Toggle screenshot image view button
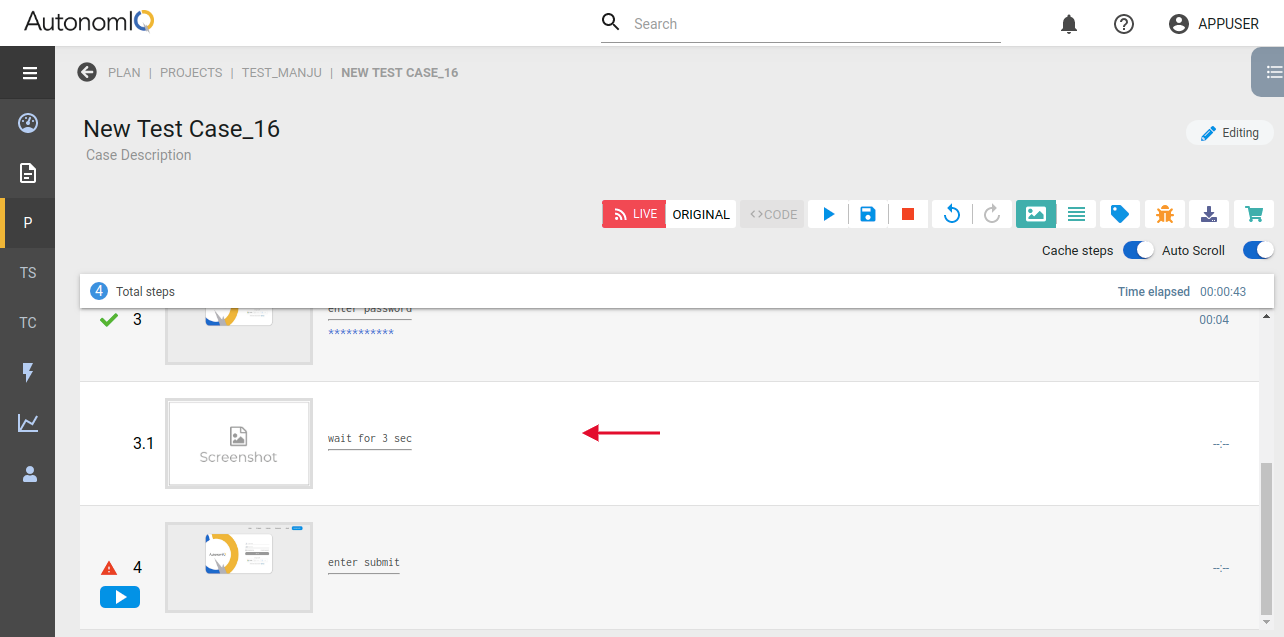The width and height of the screenshot is (1284, 637). tap(1036, 214)
